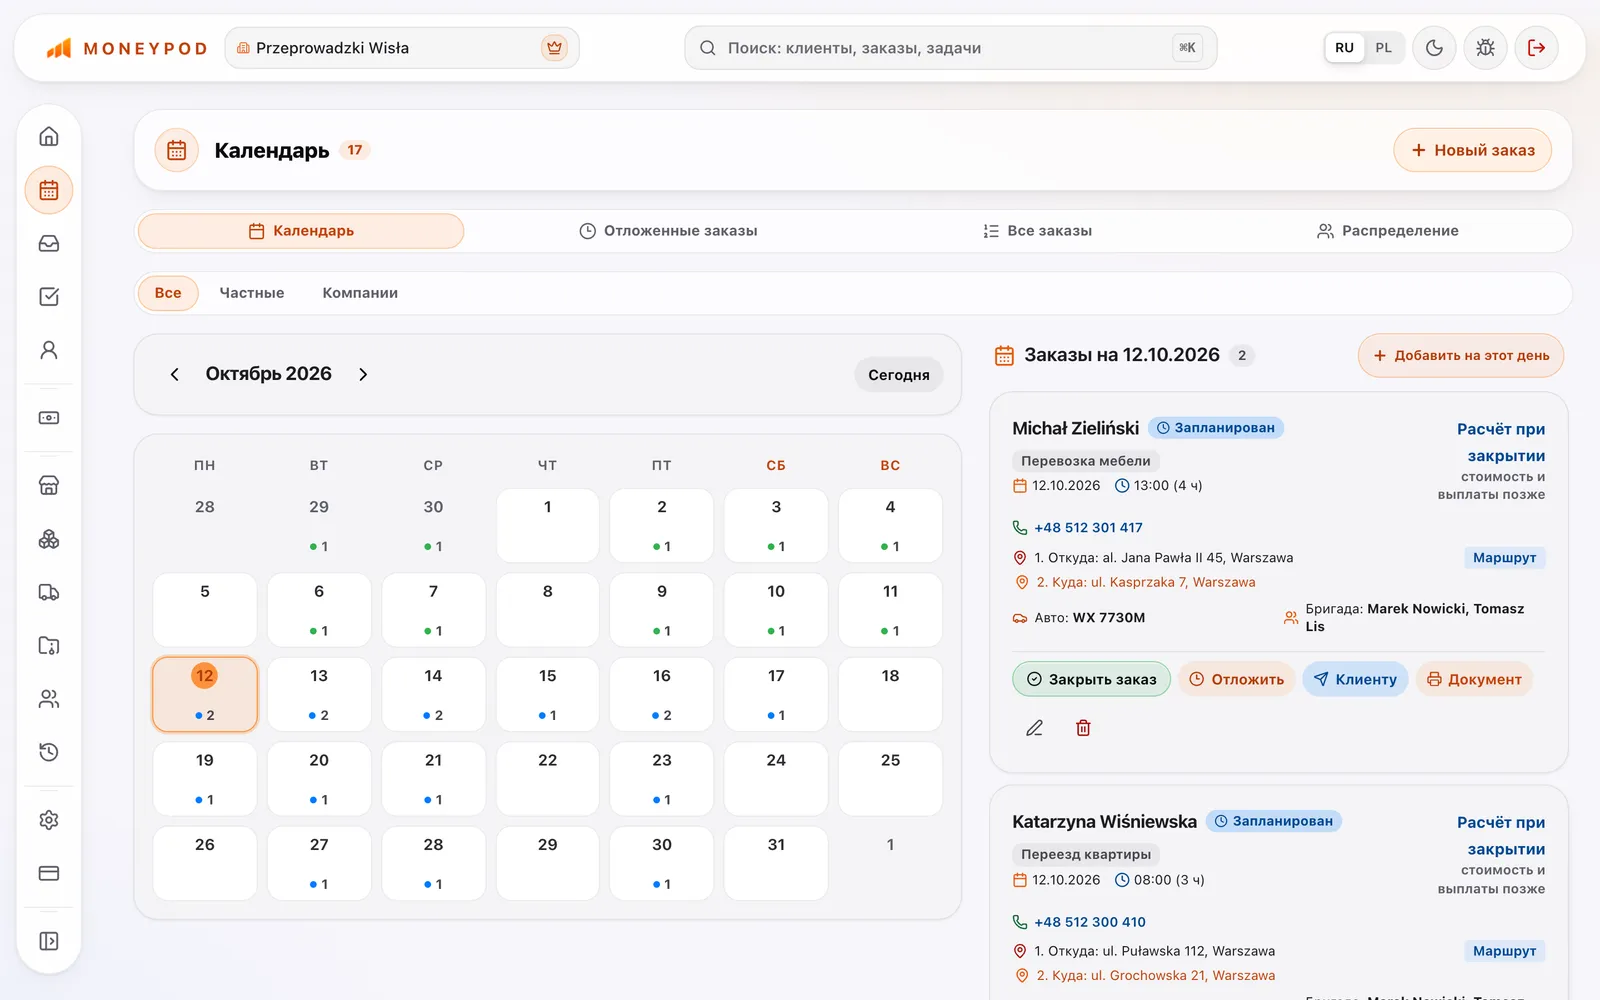Click Добавить на этот день button
The image size is (1600, 1000).
tap(1461, 356)
